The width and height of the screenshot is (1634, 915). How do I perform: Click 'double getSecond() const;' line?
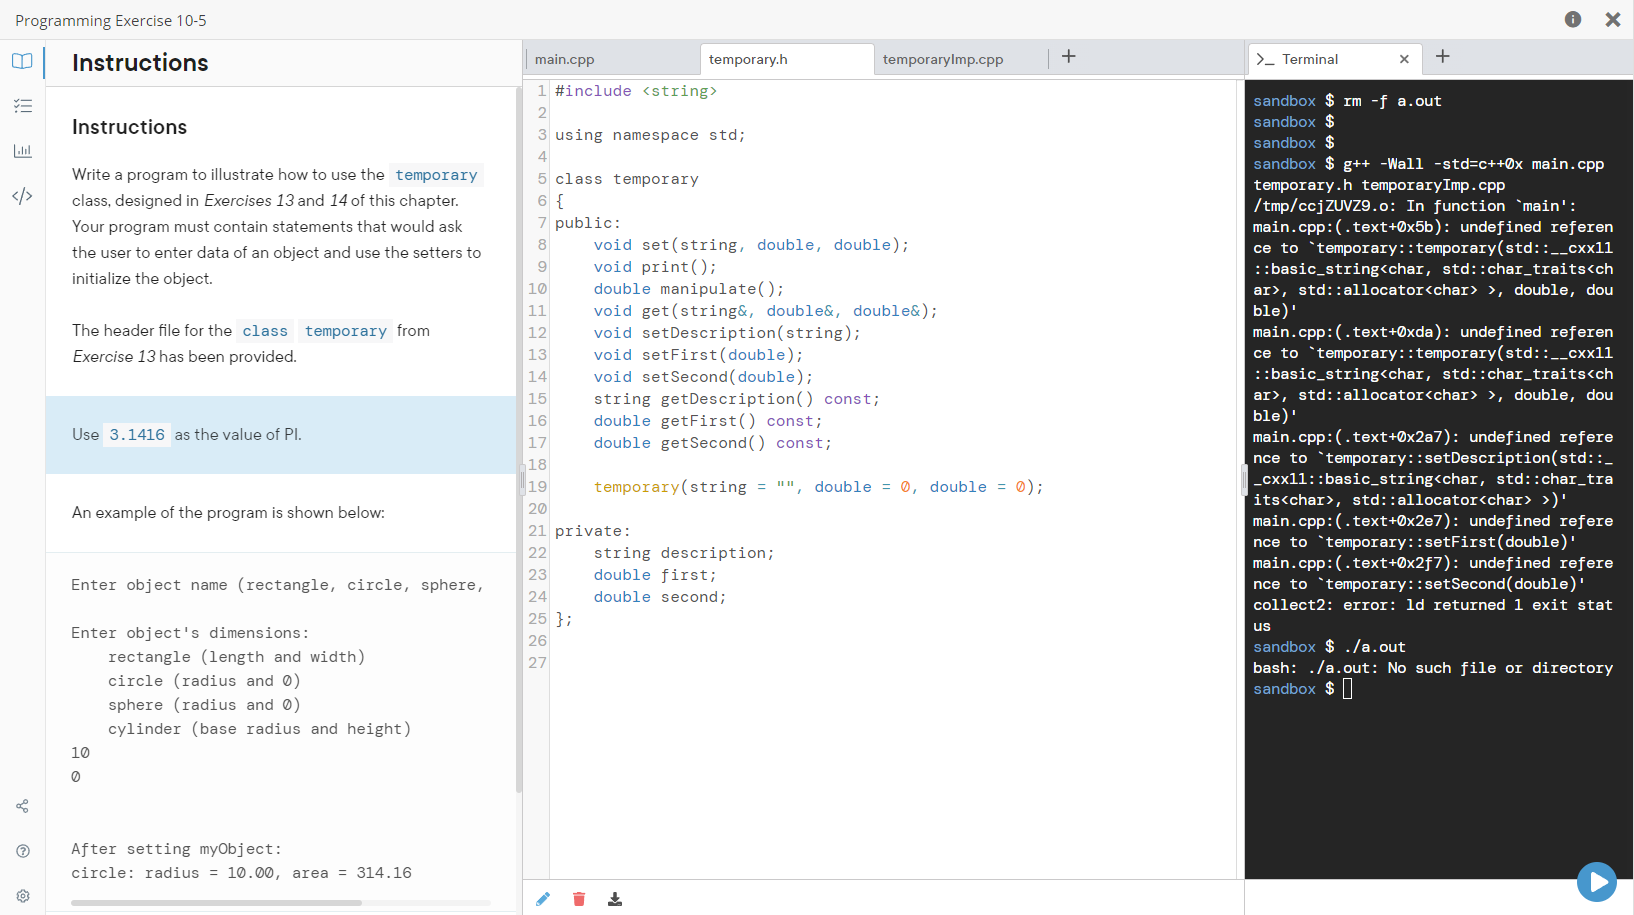coord(713,443)
